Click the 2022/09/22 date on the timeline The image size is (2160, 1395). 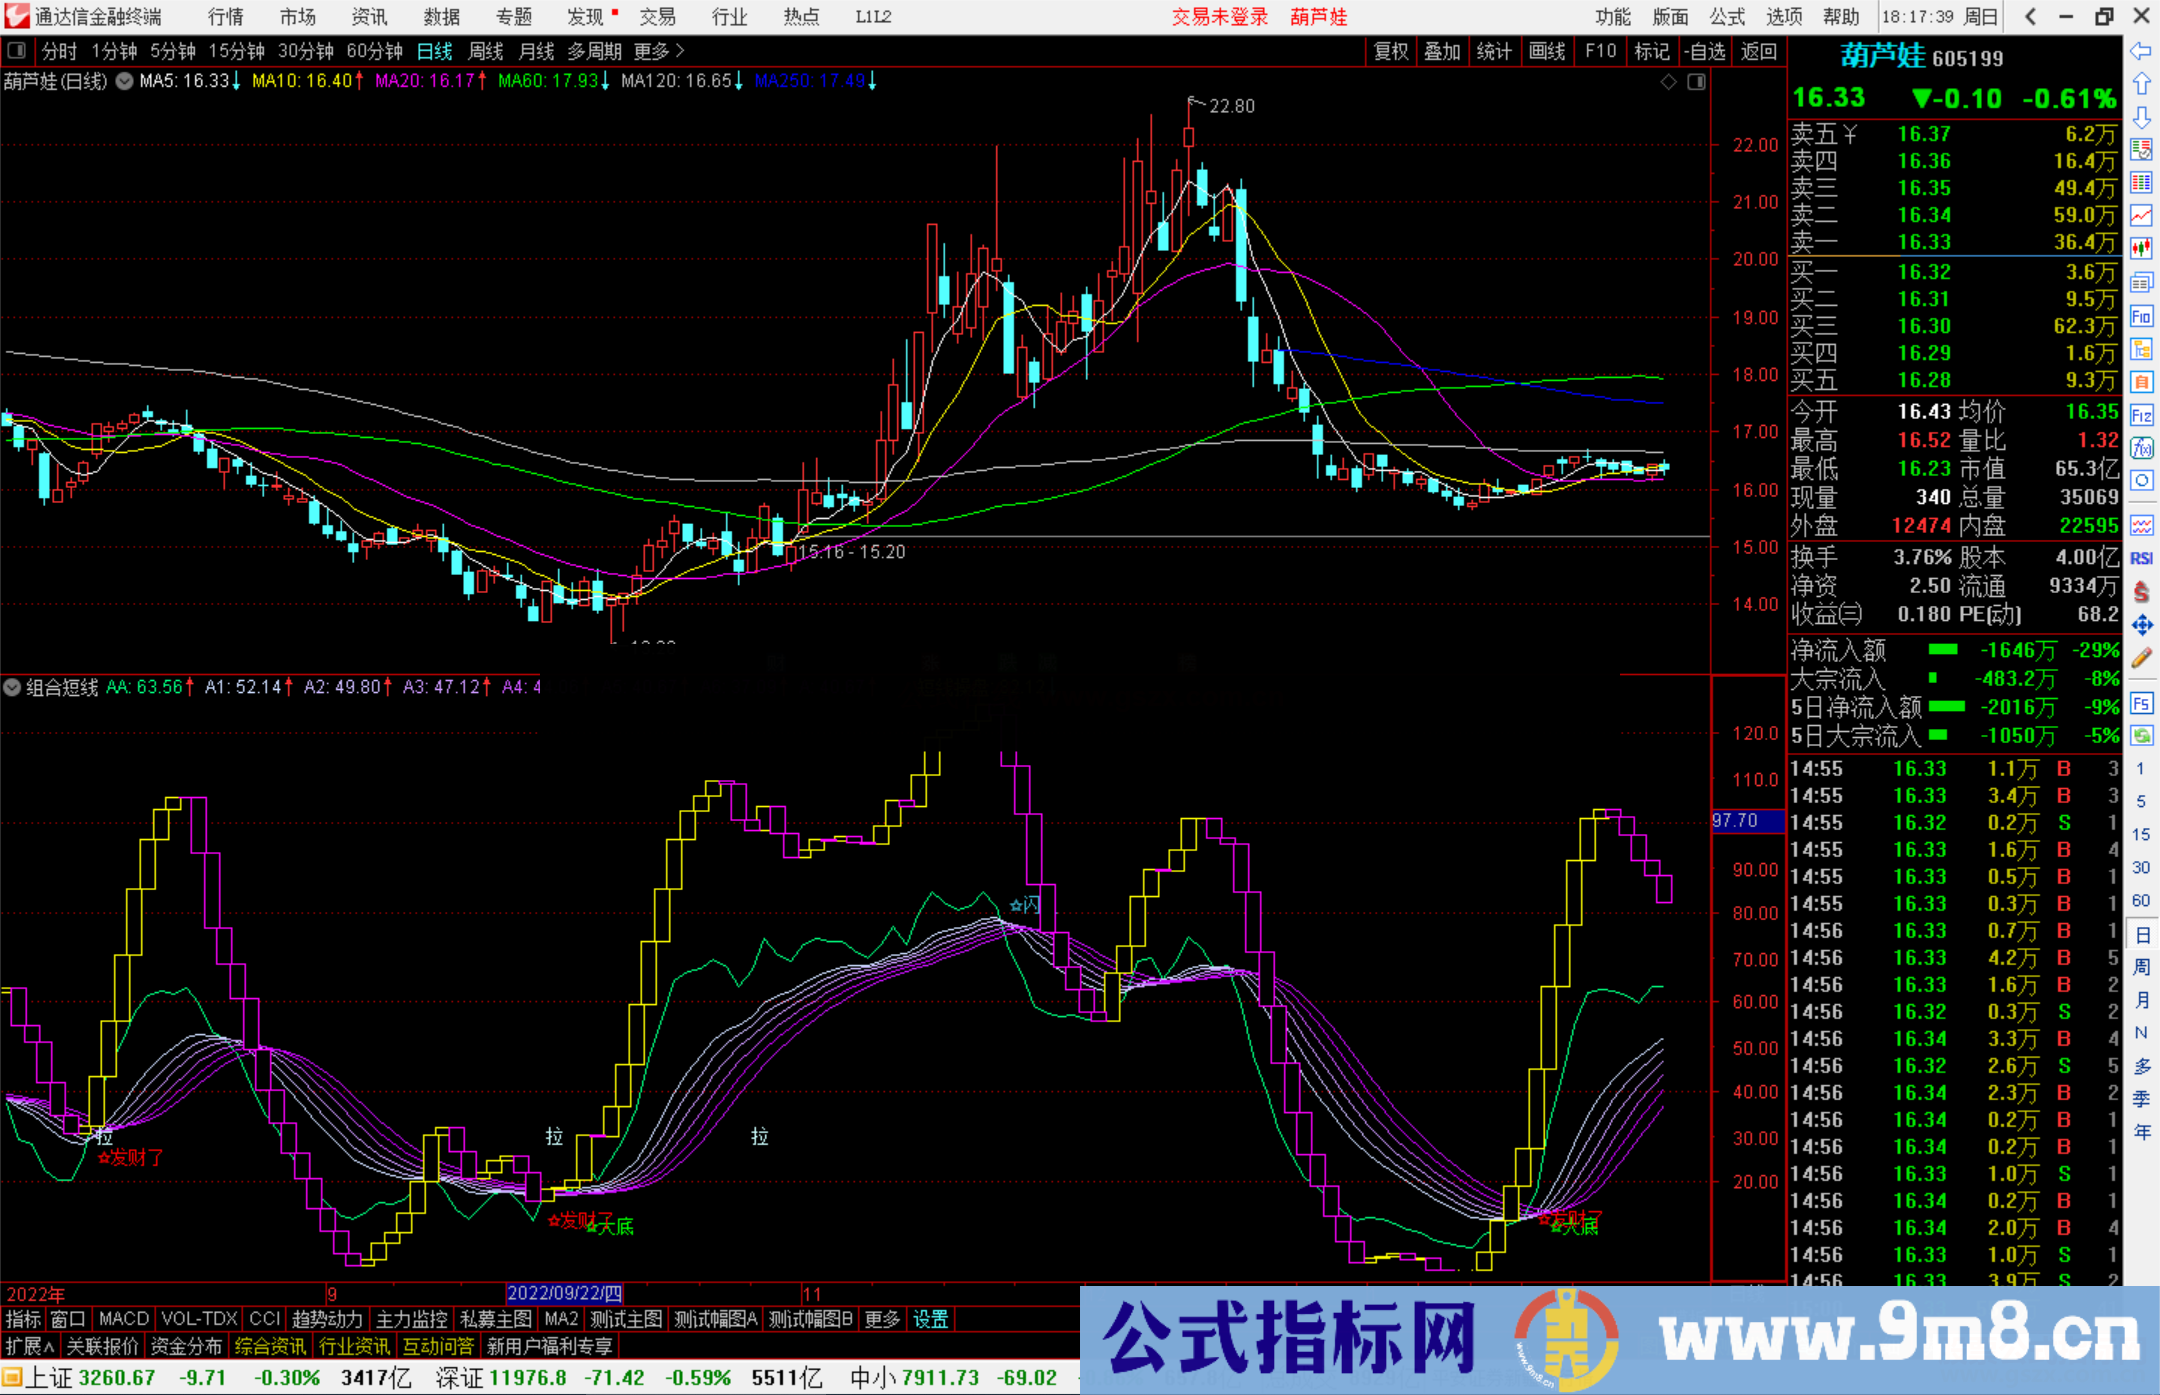pyautogui.click(x=564, y=1291)
